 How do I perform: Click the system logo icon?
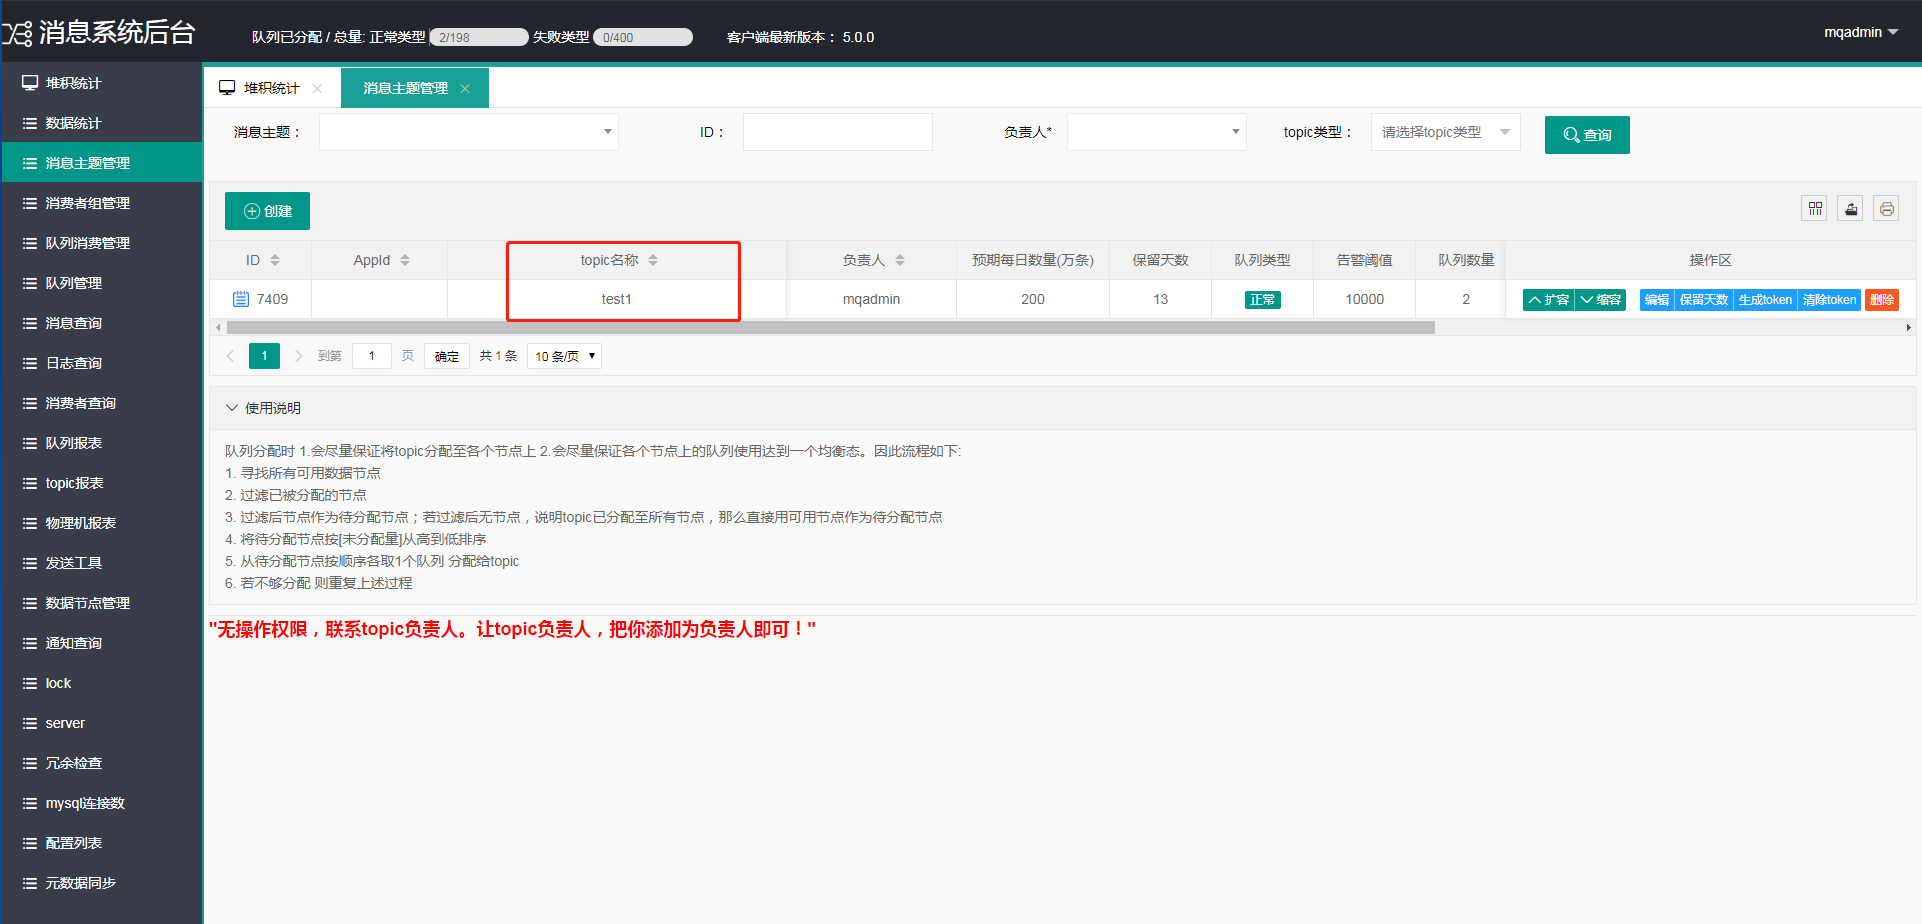[x=17, y=33]
